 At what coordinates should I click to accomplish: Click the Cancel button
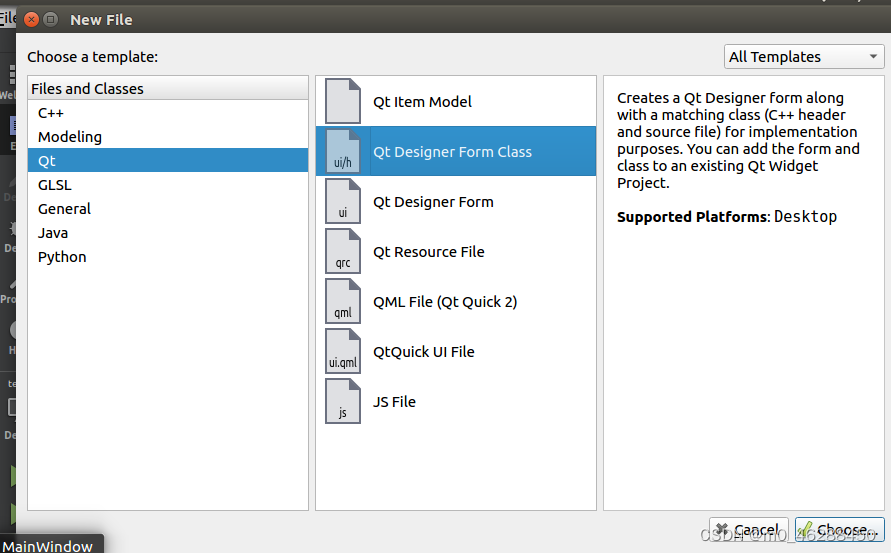[x=748, y=530]
